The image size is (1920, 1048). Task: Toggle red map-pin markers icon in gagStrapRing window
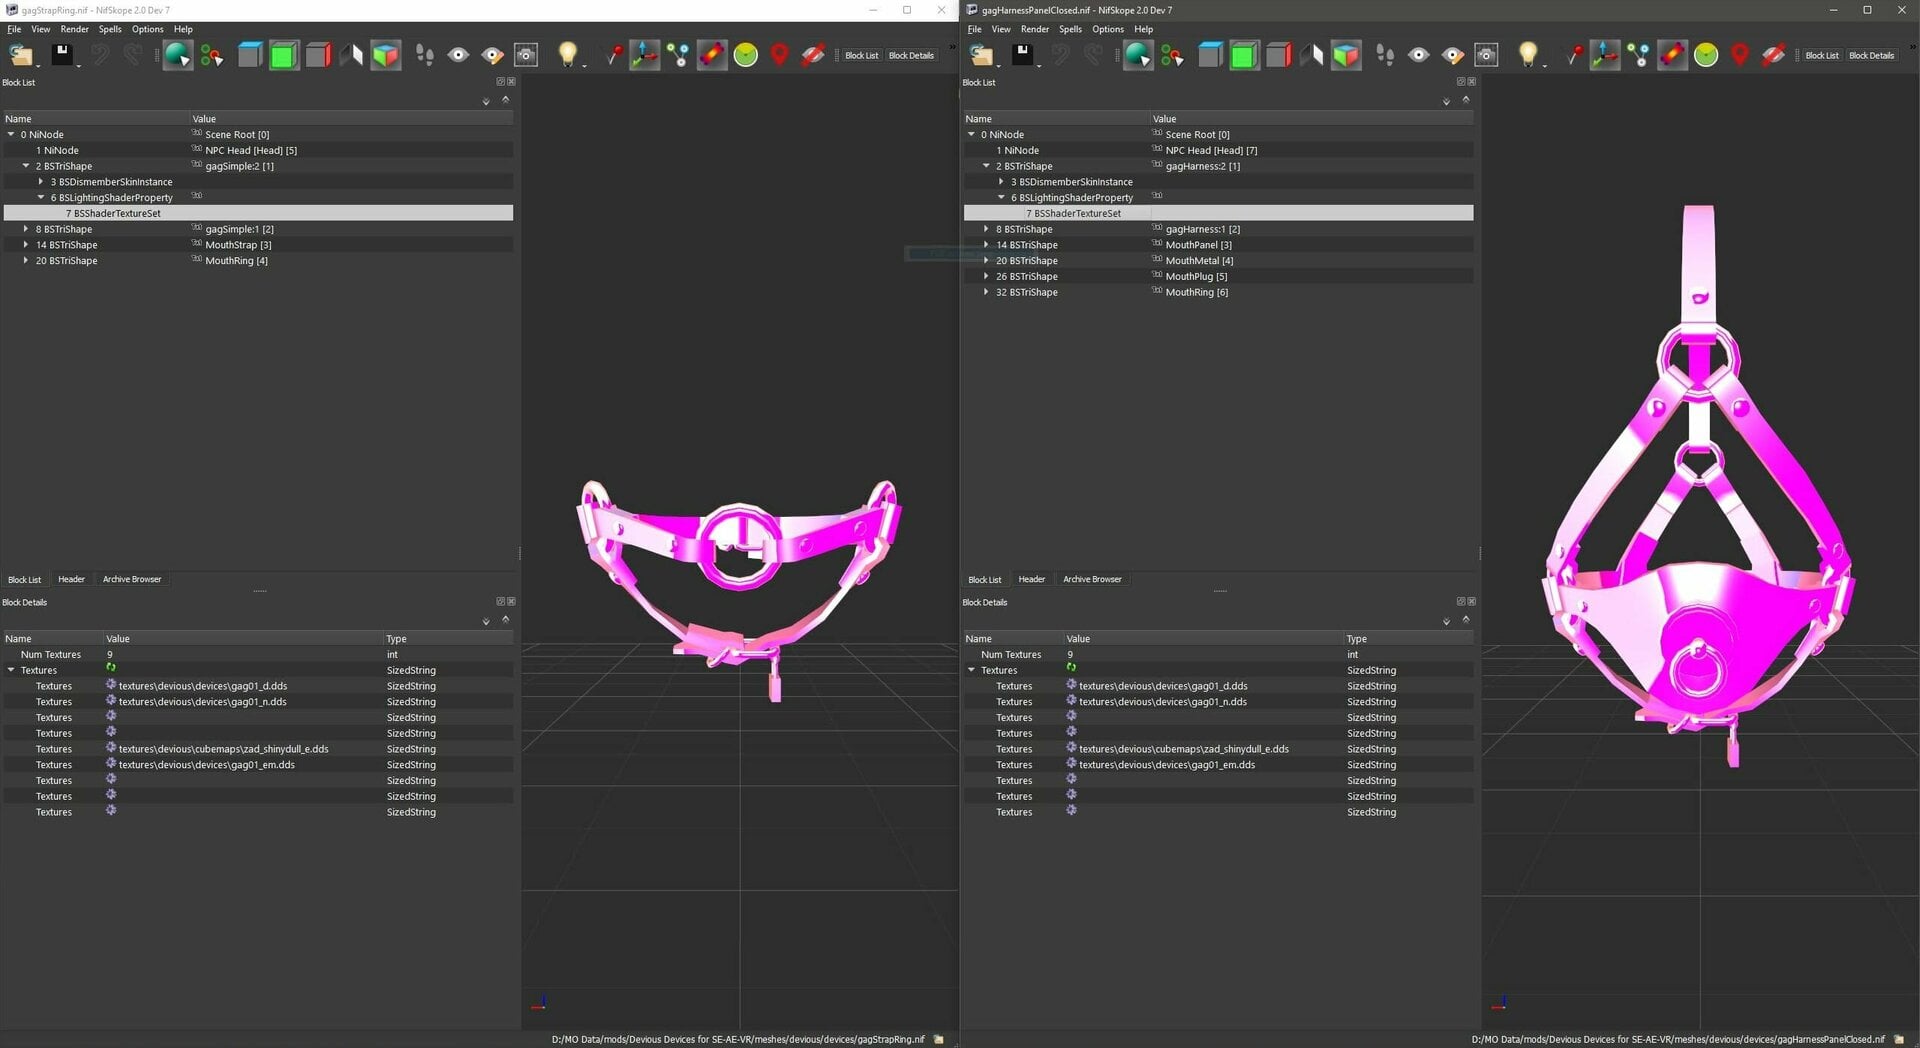[779, 55]
